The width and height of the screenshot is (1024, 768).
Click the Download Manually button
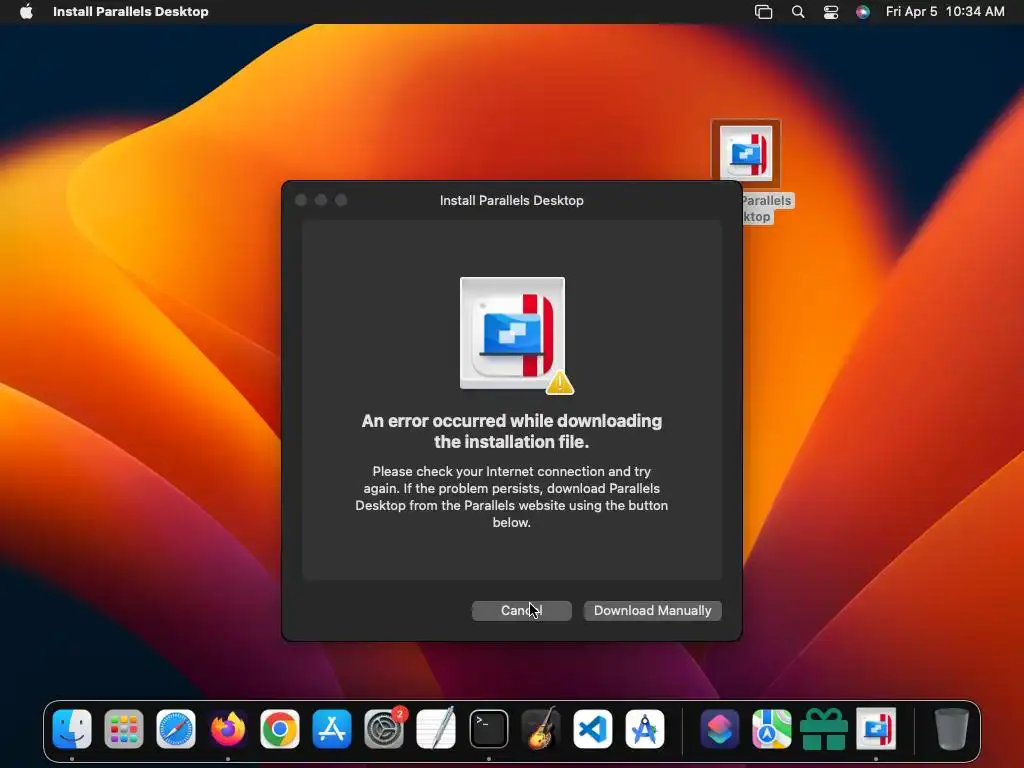[x=652, y=611]
